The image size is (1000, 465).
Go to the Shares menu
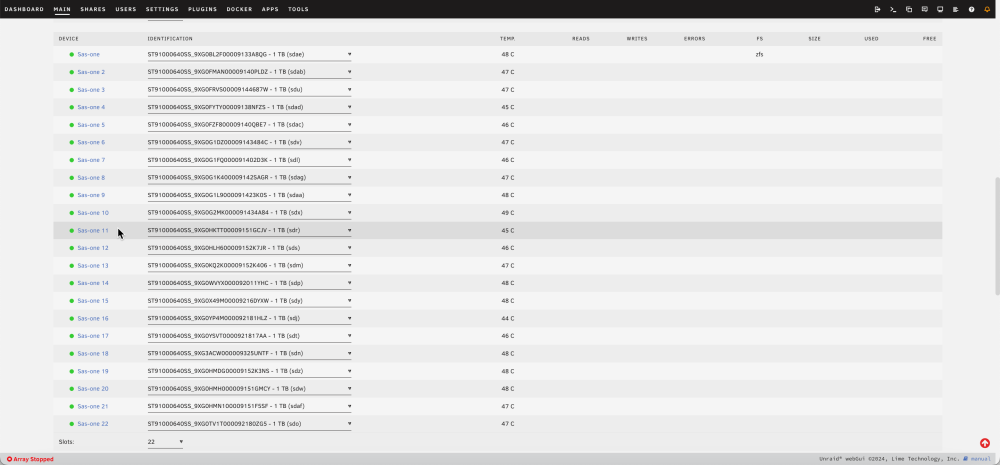click(x=93, y=10)
